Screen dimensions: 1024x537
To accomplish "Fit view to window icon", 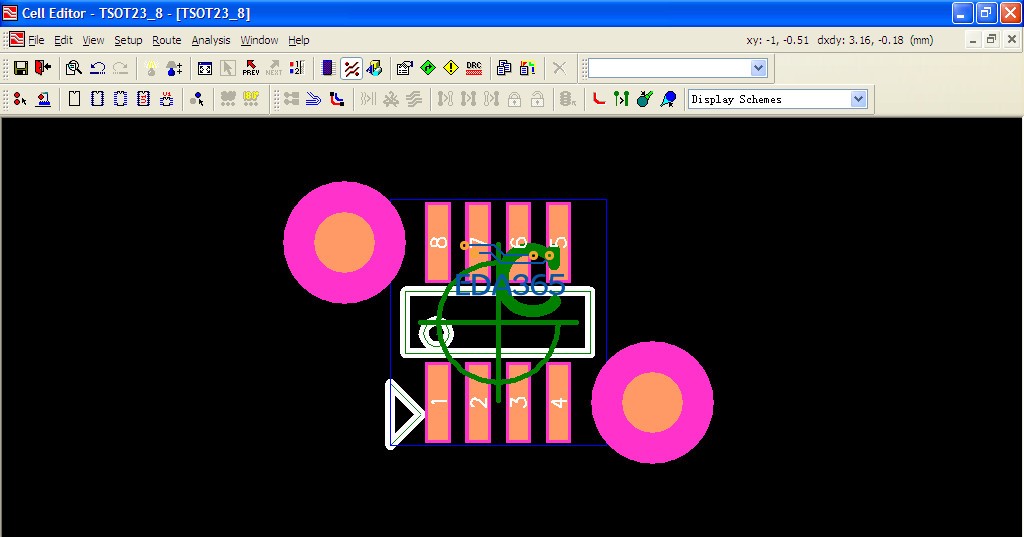I will click(204, 68).
